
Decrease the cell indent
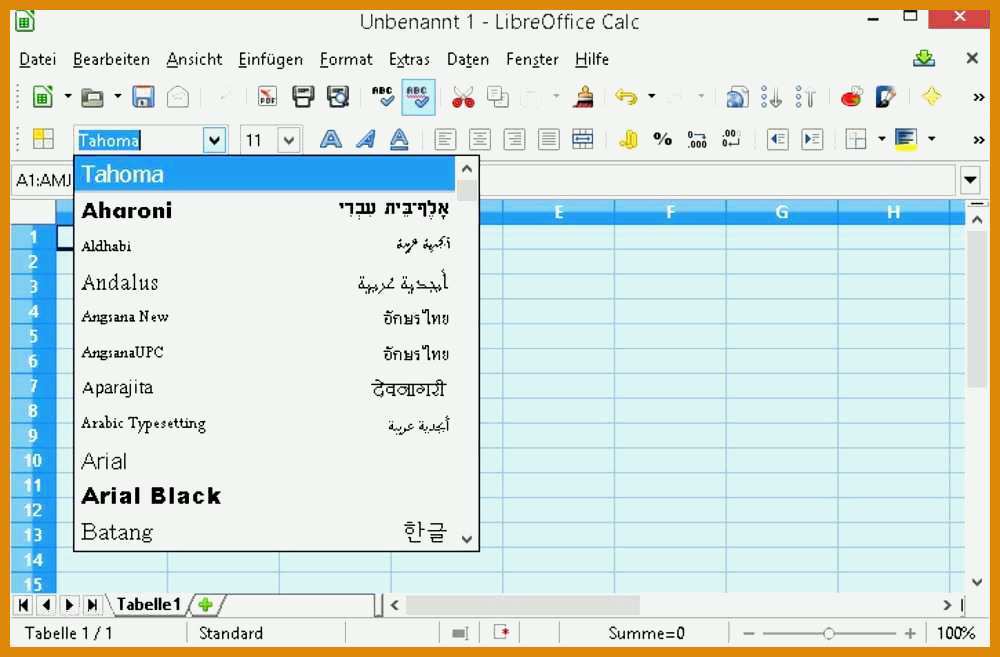pyautogui.click(x=777, y=139)
